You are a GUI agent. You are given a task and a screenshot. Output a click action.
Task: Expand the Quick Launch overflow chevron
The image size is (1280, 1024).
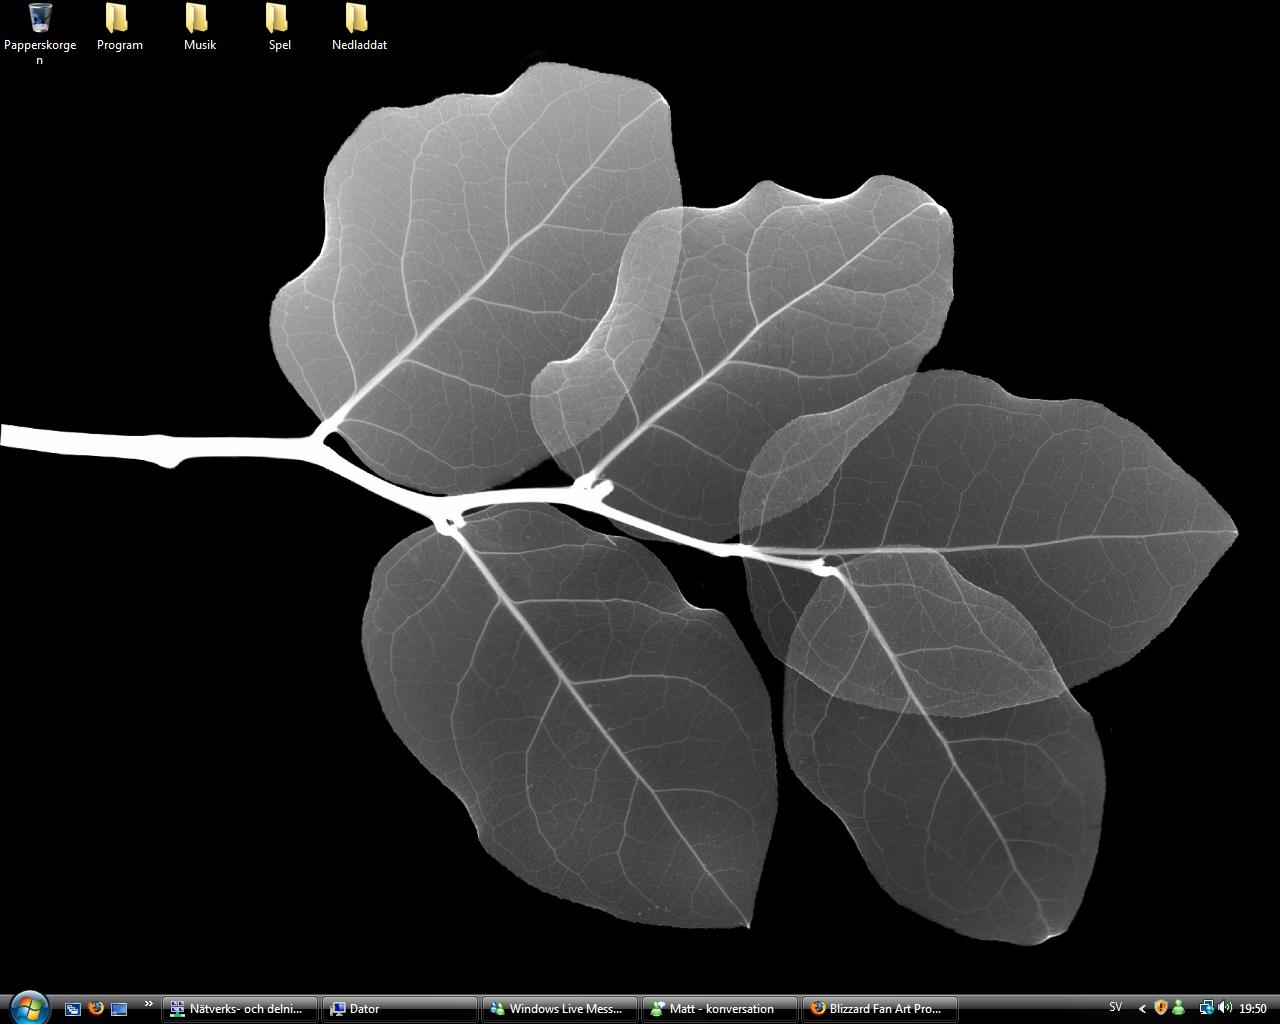(x=149, y=1005)
